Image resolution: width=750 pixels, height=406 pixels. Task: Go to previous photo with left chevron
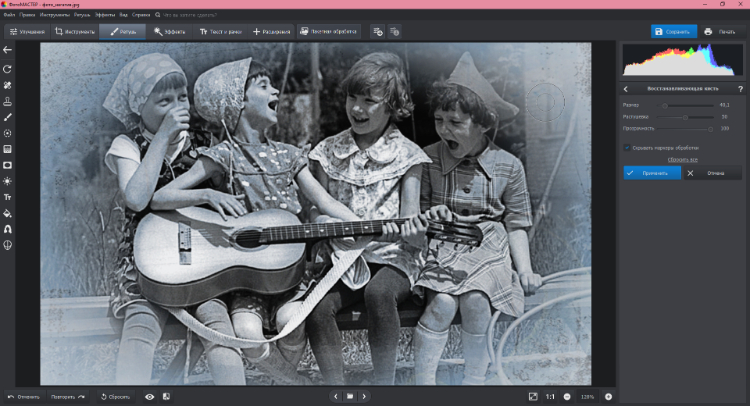(x=335, y=397)
